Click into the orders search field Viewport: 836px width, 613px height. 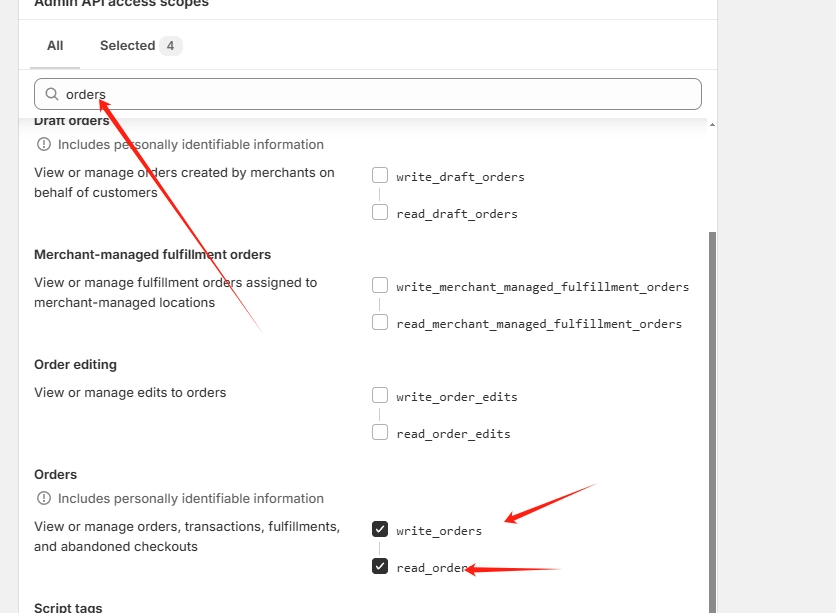pos(368,94)
